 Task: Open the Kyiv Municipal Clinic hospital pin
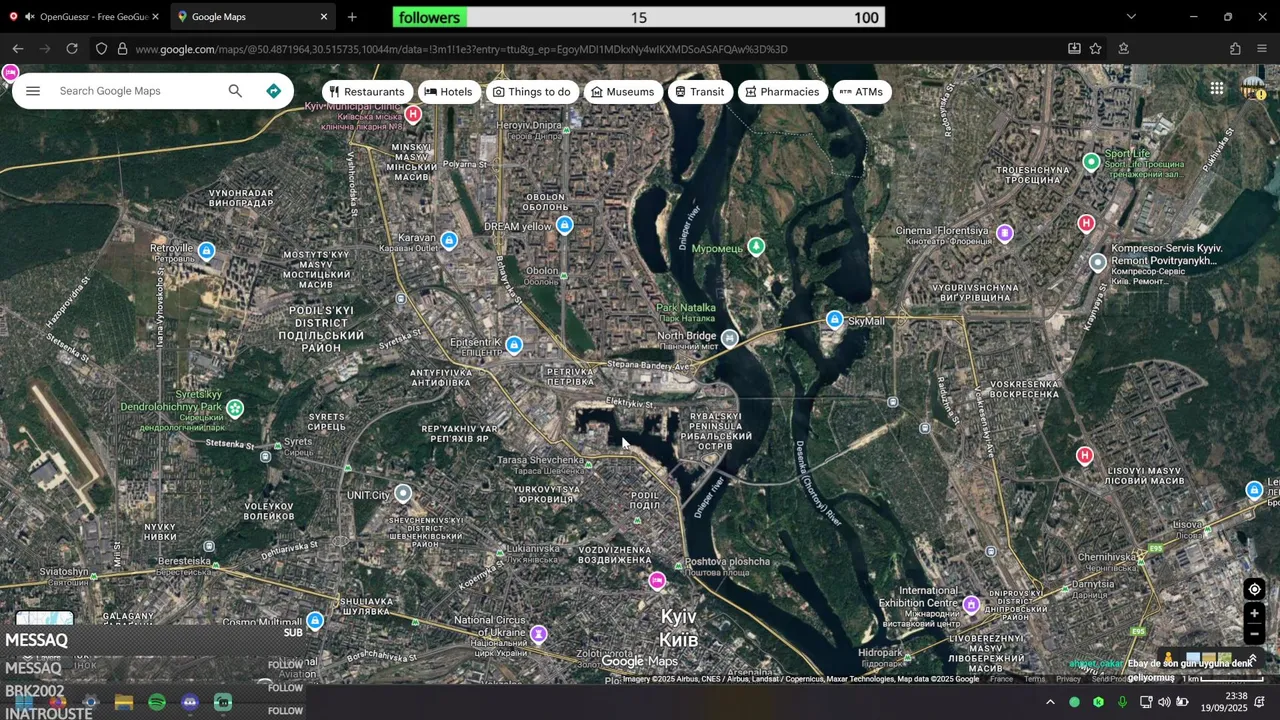click(x=413, y=114)
